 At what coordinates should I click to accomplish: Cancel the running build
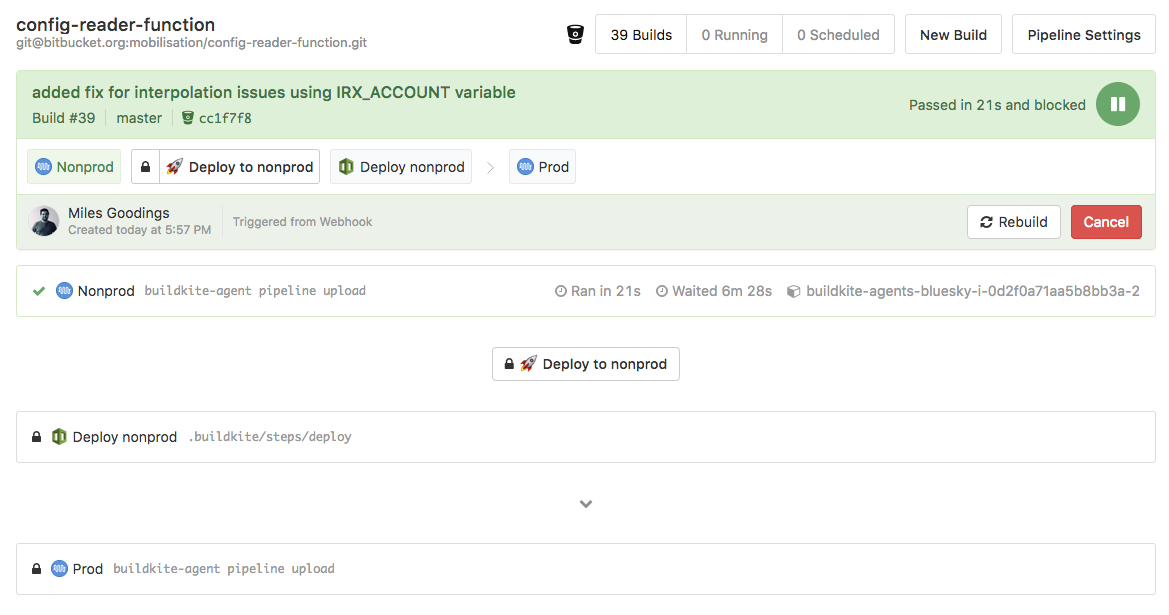point(1106,221)
